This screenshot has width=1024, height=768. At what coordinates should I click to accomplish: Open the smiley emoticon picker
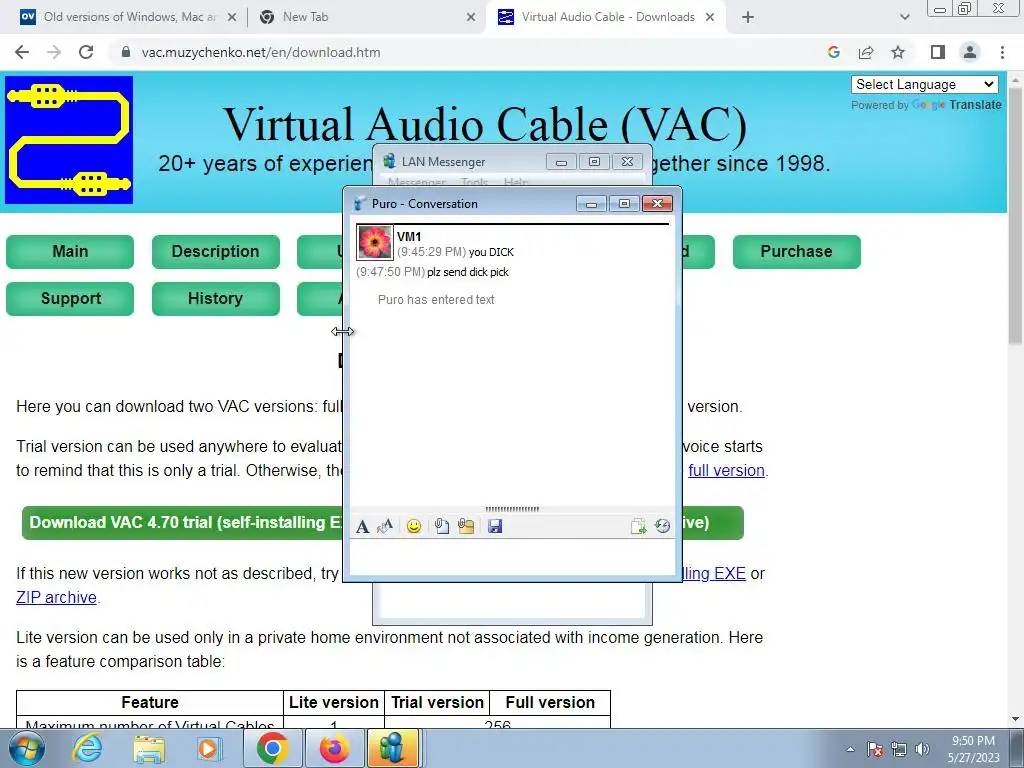[x=413, y=526]
